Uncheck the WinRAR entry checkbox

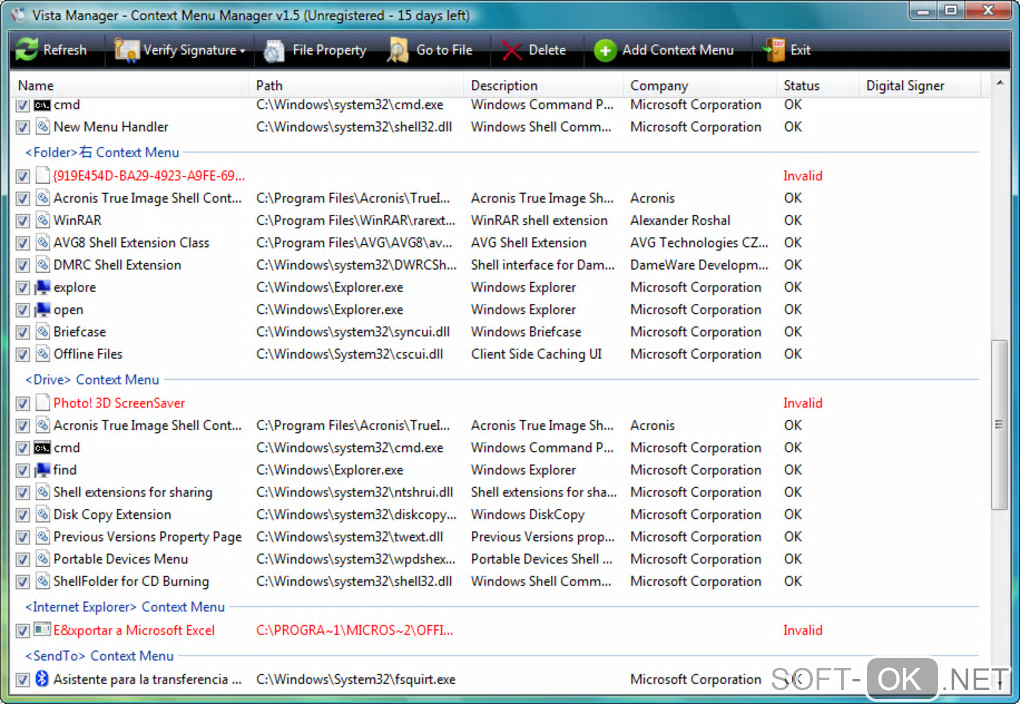(23, 221)
